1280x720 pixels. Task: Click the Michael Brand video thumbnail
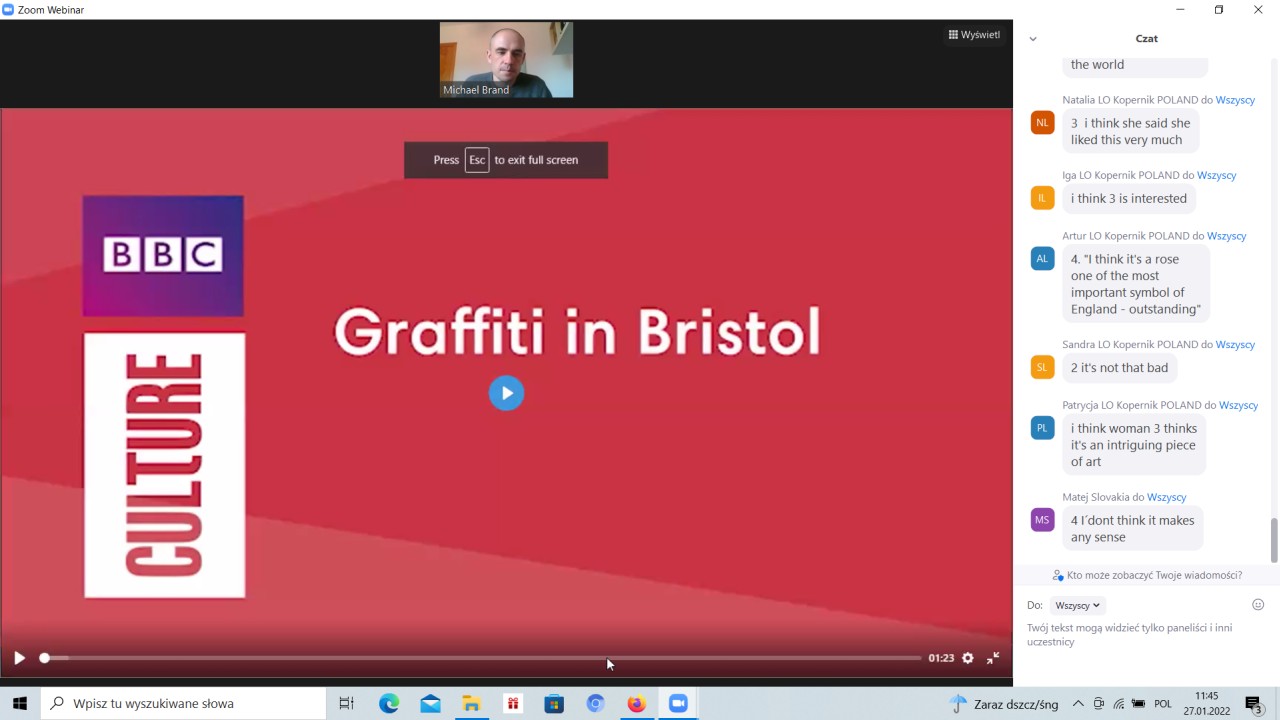pyautogui.click(x=506, y=60)
